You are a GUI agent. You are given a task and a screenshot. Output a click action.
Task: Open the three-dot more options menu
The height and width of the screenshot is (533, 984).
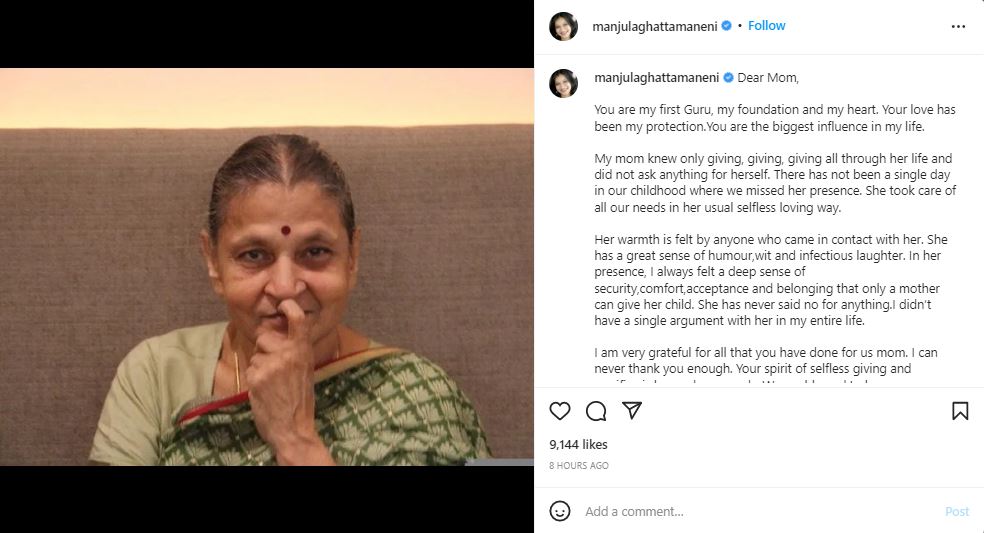point(958,26)
